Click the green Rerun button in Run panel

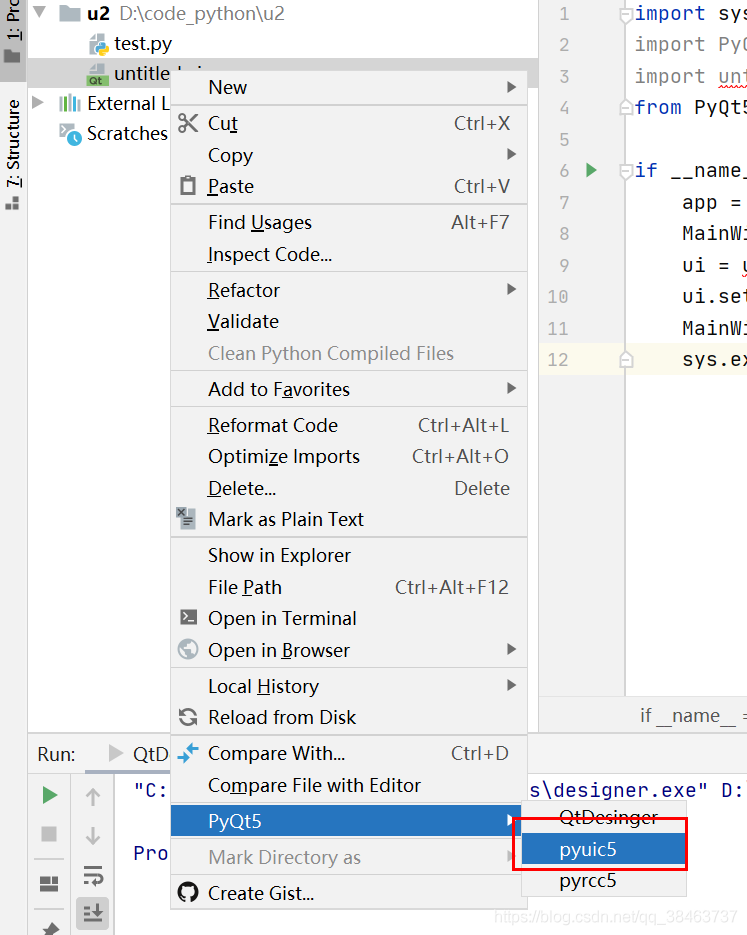coord(49,796)
